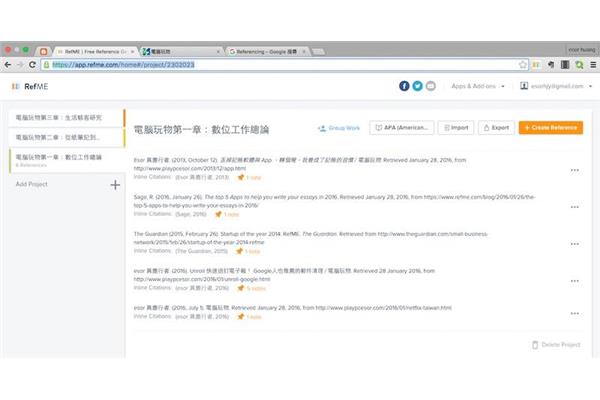Click project title 電腦玩物第一章：數位工作總論
600x400 pixels.
coord(201,130)
